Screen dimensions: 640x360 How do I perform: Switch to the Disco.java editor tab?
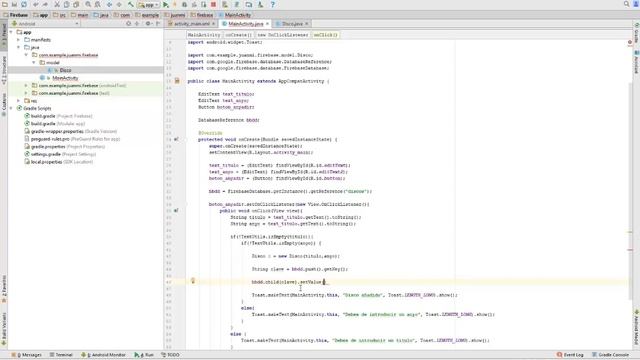[292, 24]
